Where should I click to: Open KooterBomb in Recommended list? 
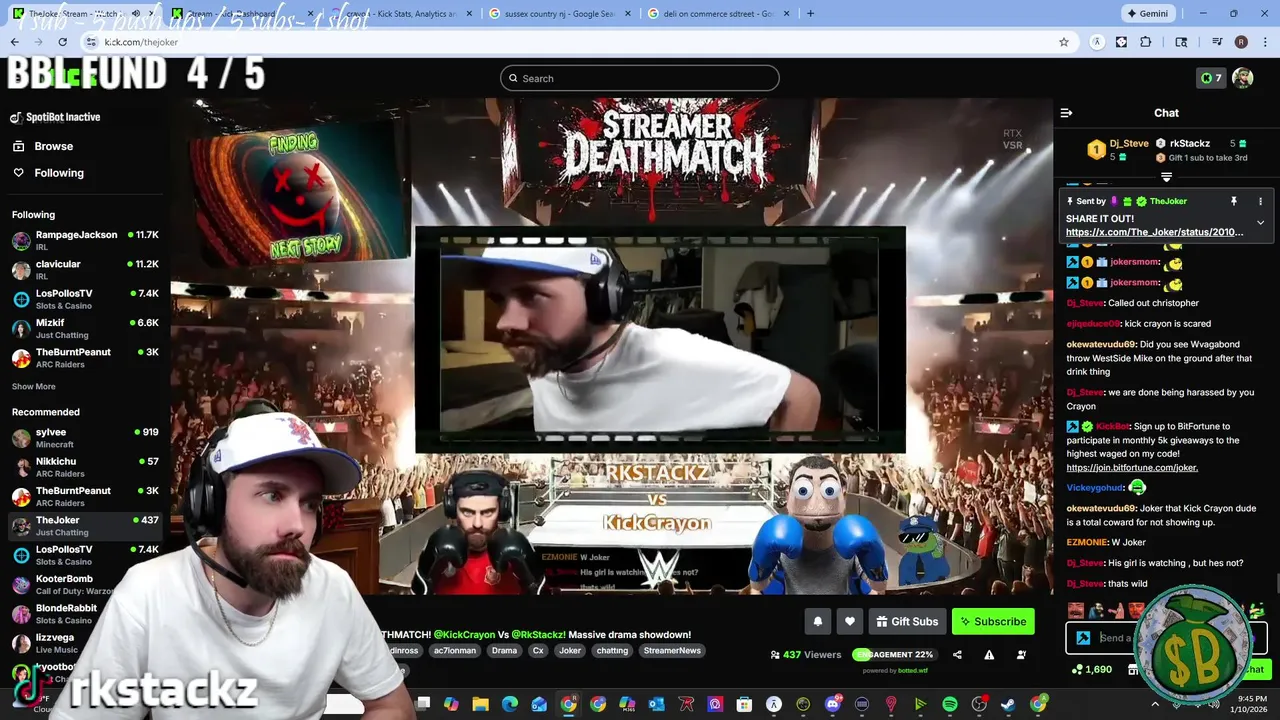click(85, 584)
